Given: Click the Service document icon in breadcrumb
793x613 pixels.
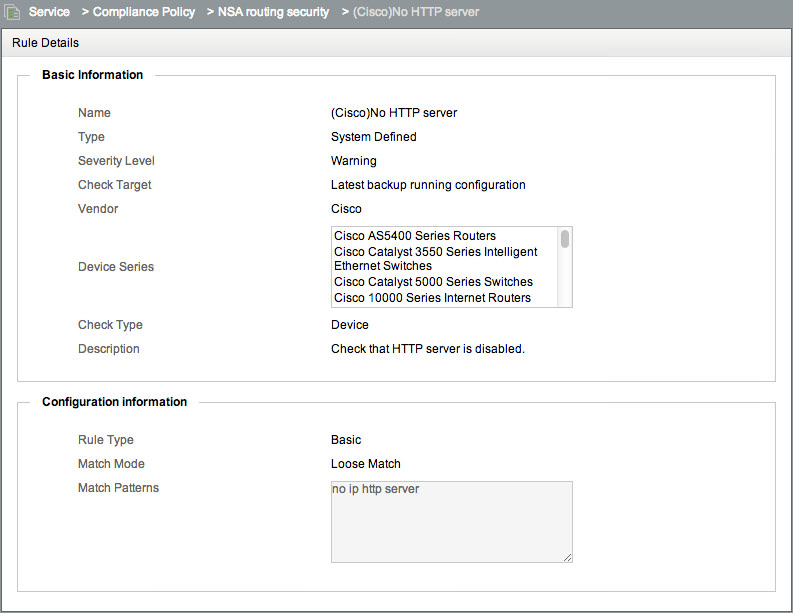Looking at the screenshot, I should pyautogui.click(x=12, y=12).
